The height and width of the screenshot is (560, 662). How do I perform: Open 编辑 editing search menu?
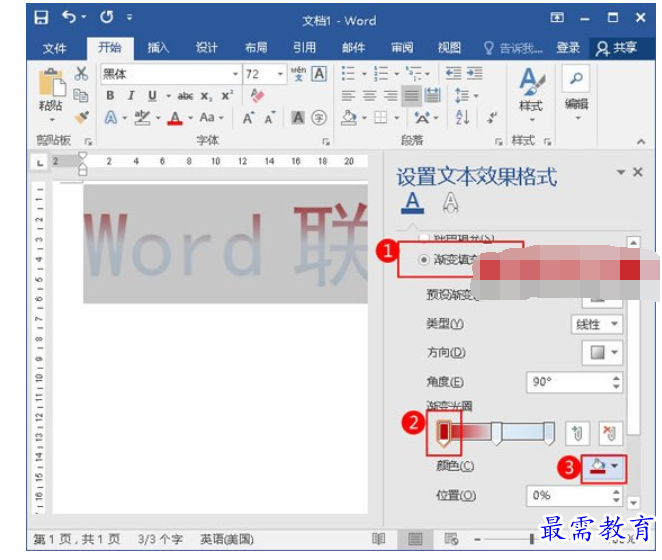point(577,93)
